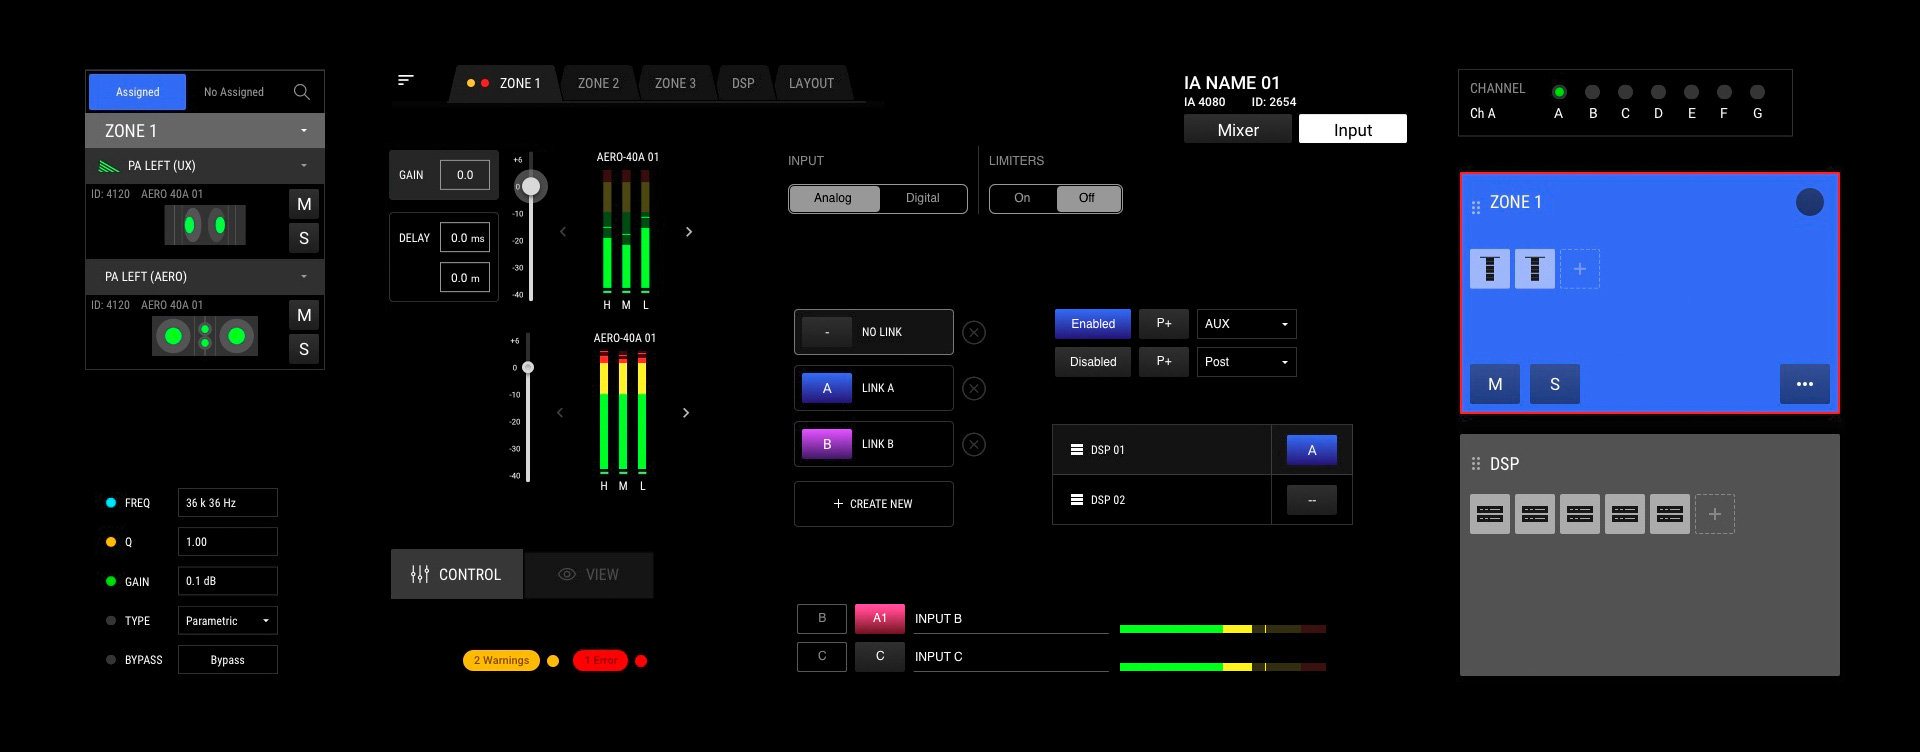Image resolution: width=1920 pixels, height=752 pixels.
Task: Show next meter with top right arrow
Action: point(688,232)
